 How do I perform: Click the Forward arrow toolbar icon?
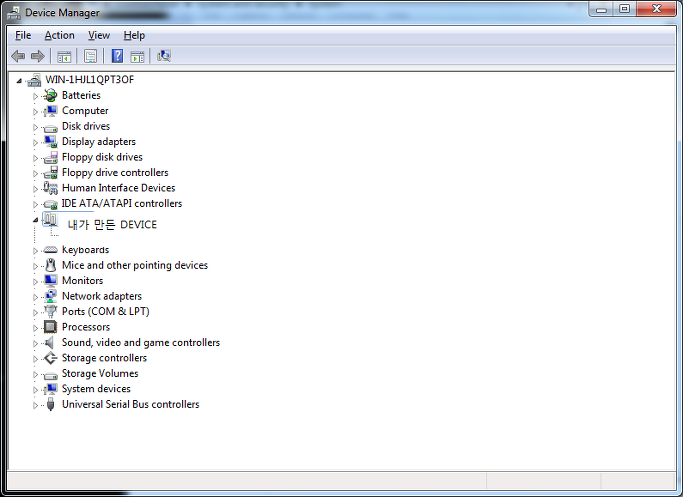click(x=38, y=56)
